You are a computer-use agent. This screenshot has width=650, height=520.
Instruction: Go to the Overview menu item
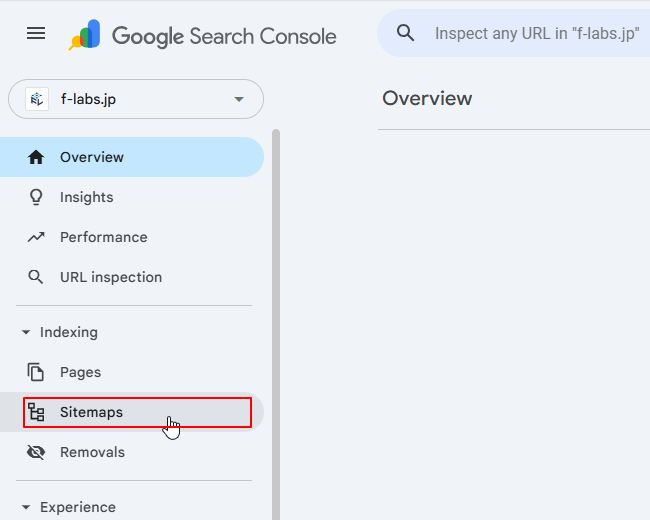[x=132, y=157]
